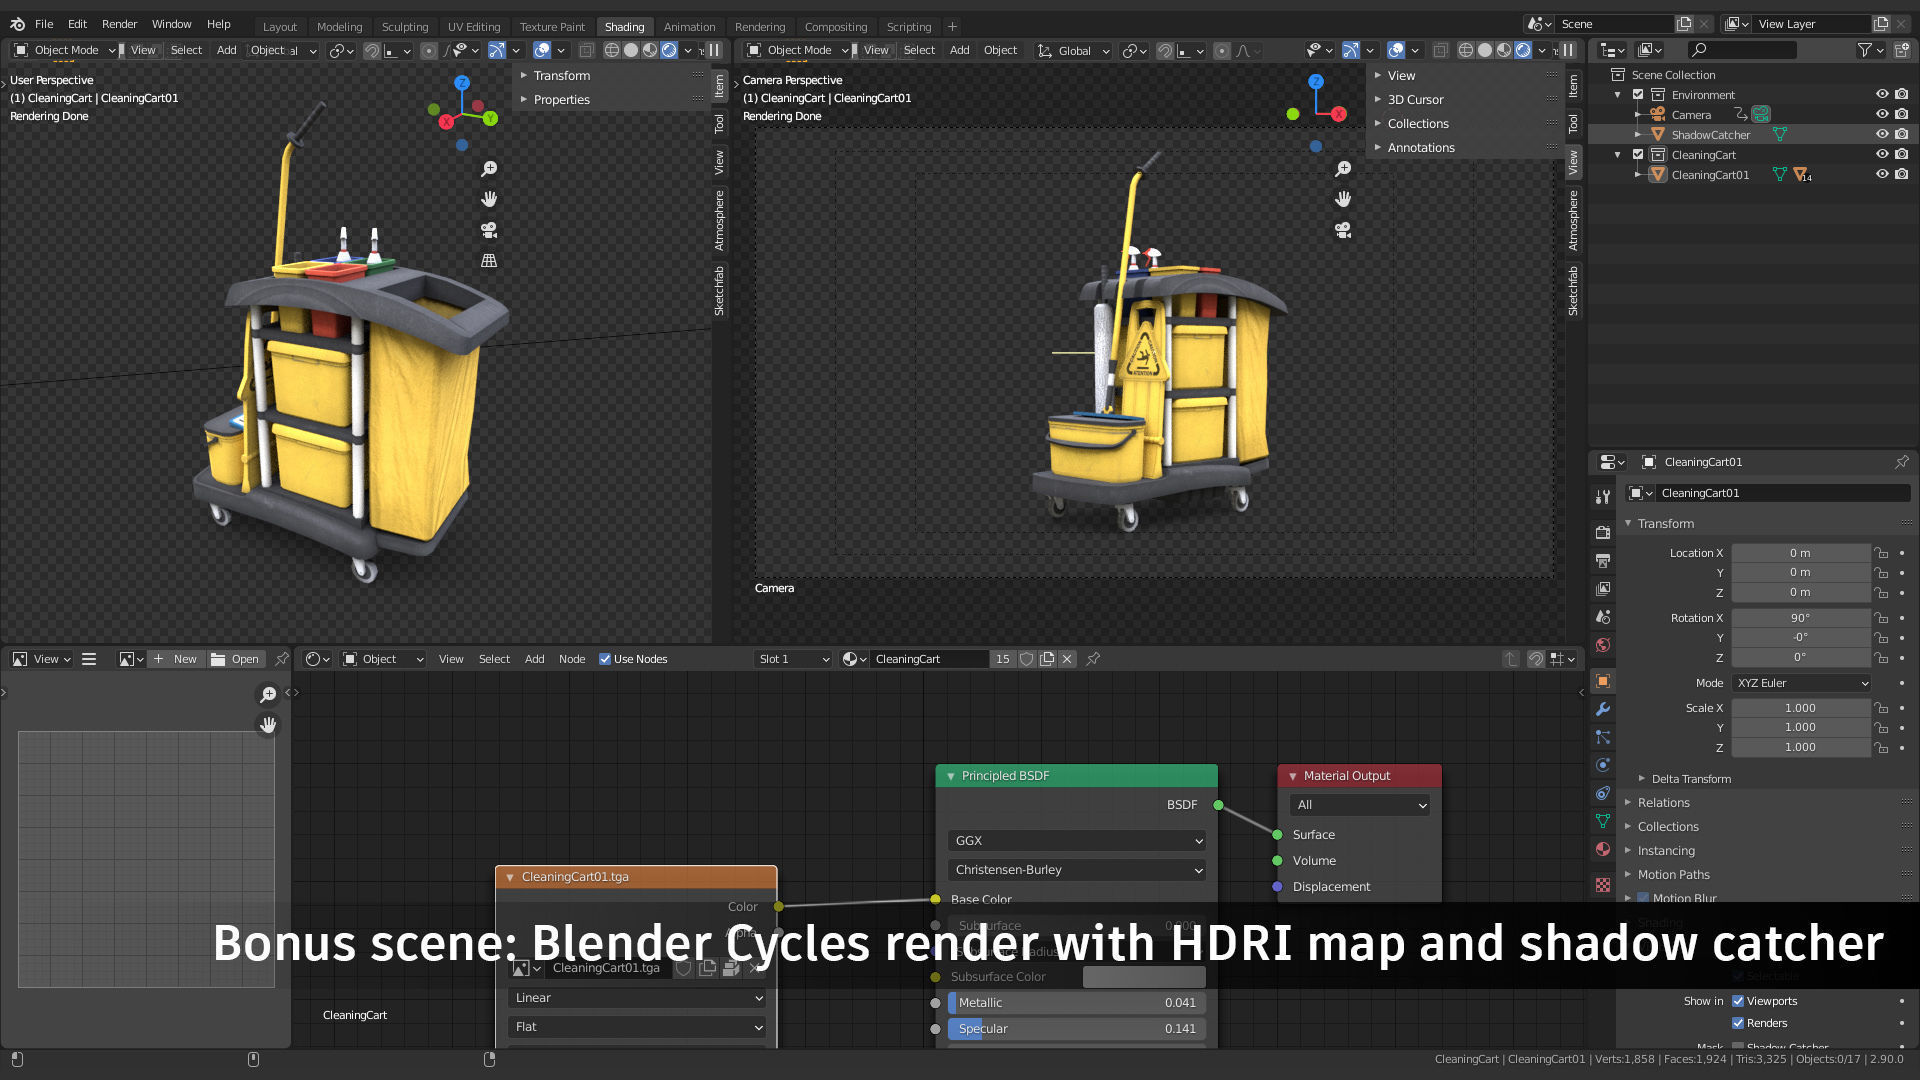Open the View Layer properties tab icon
The image size is (1920, 1080).
click(x=1603, y=589)
